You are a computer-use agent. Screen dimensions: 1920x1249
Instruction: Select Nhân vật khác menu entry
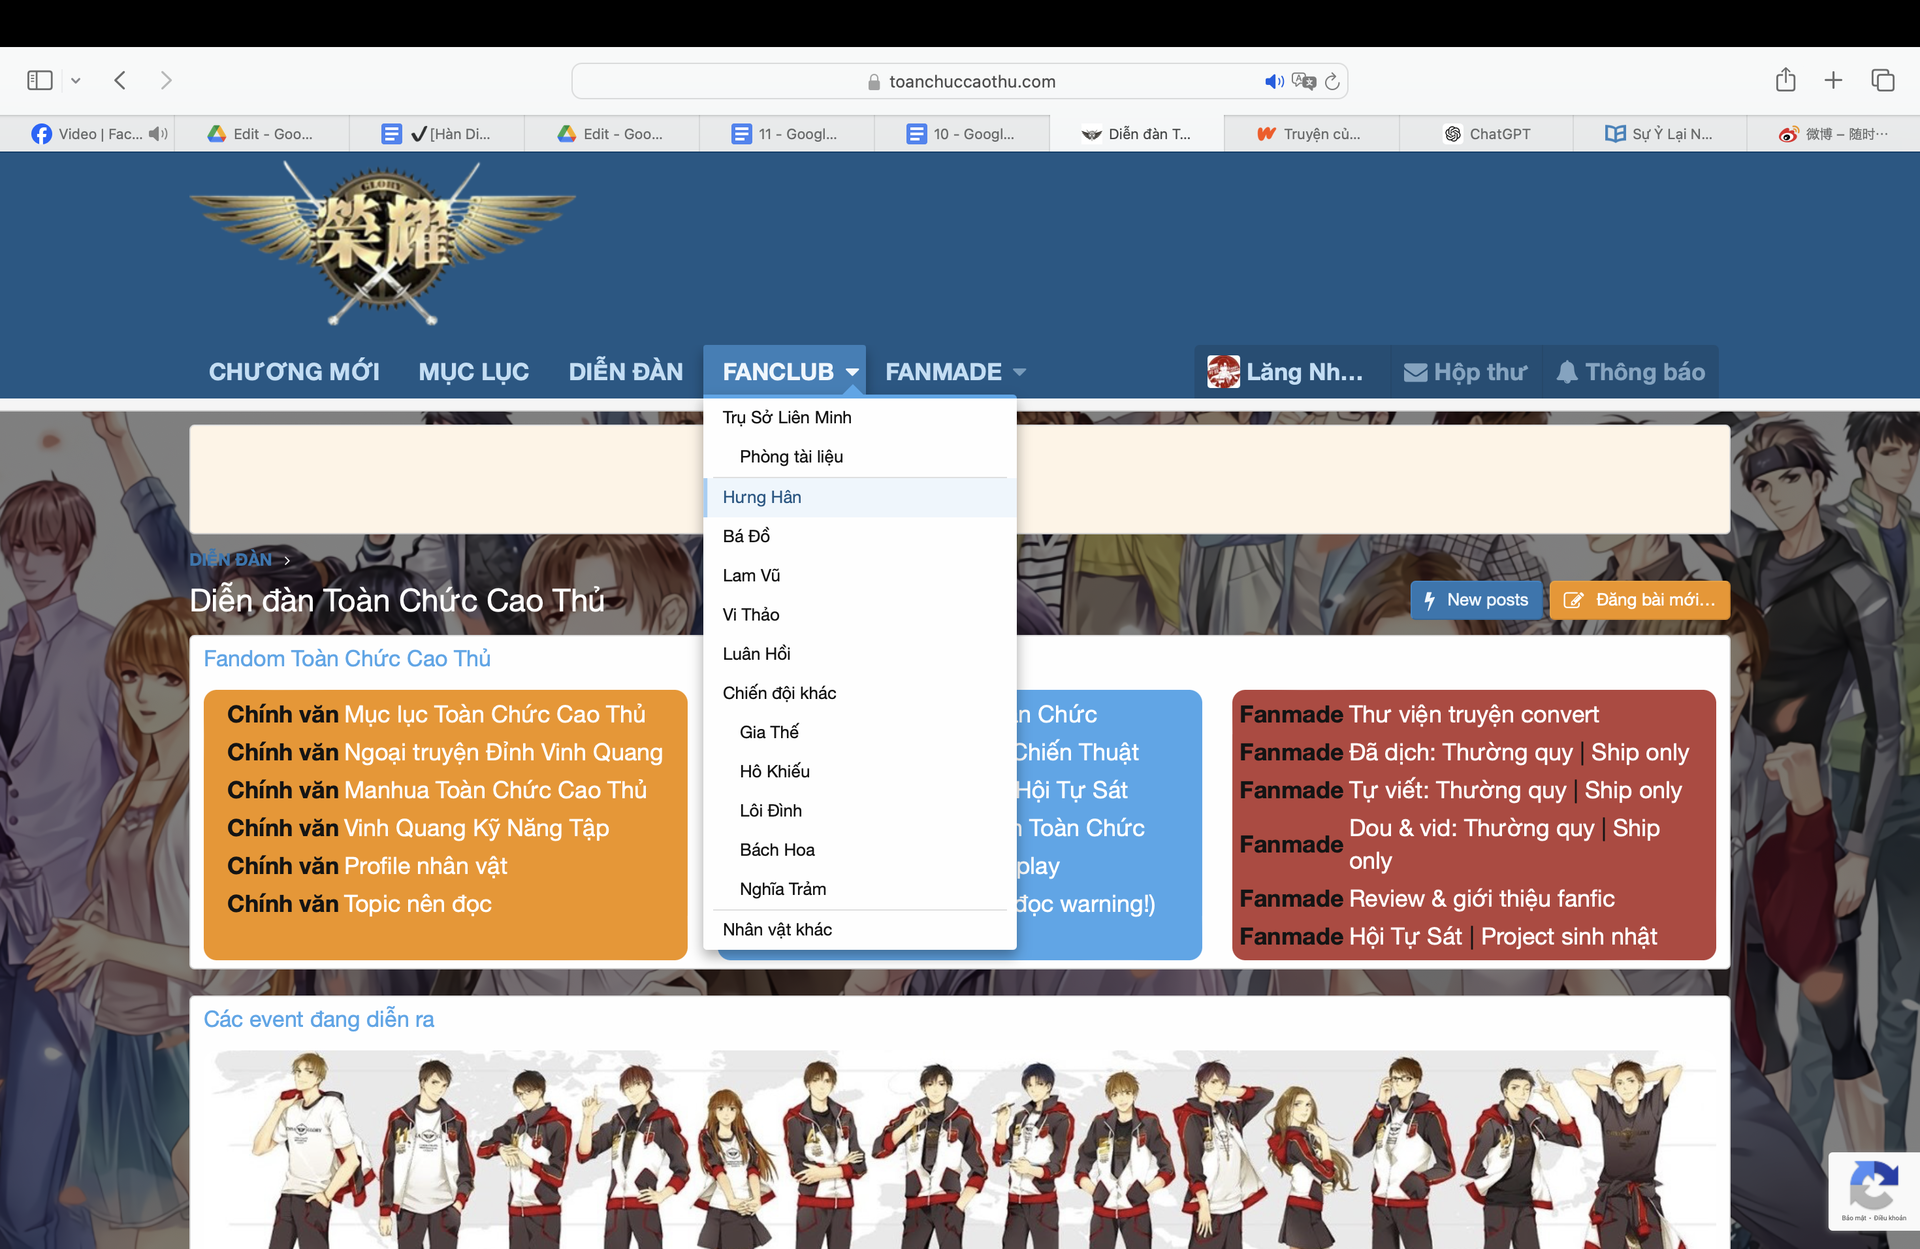point(860,930)
